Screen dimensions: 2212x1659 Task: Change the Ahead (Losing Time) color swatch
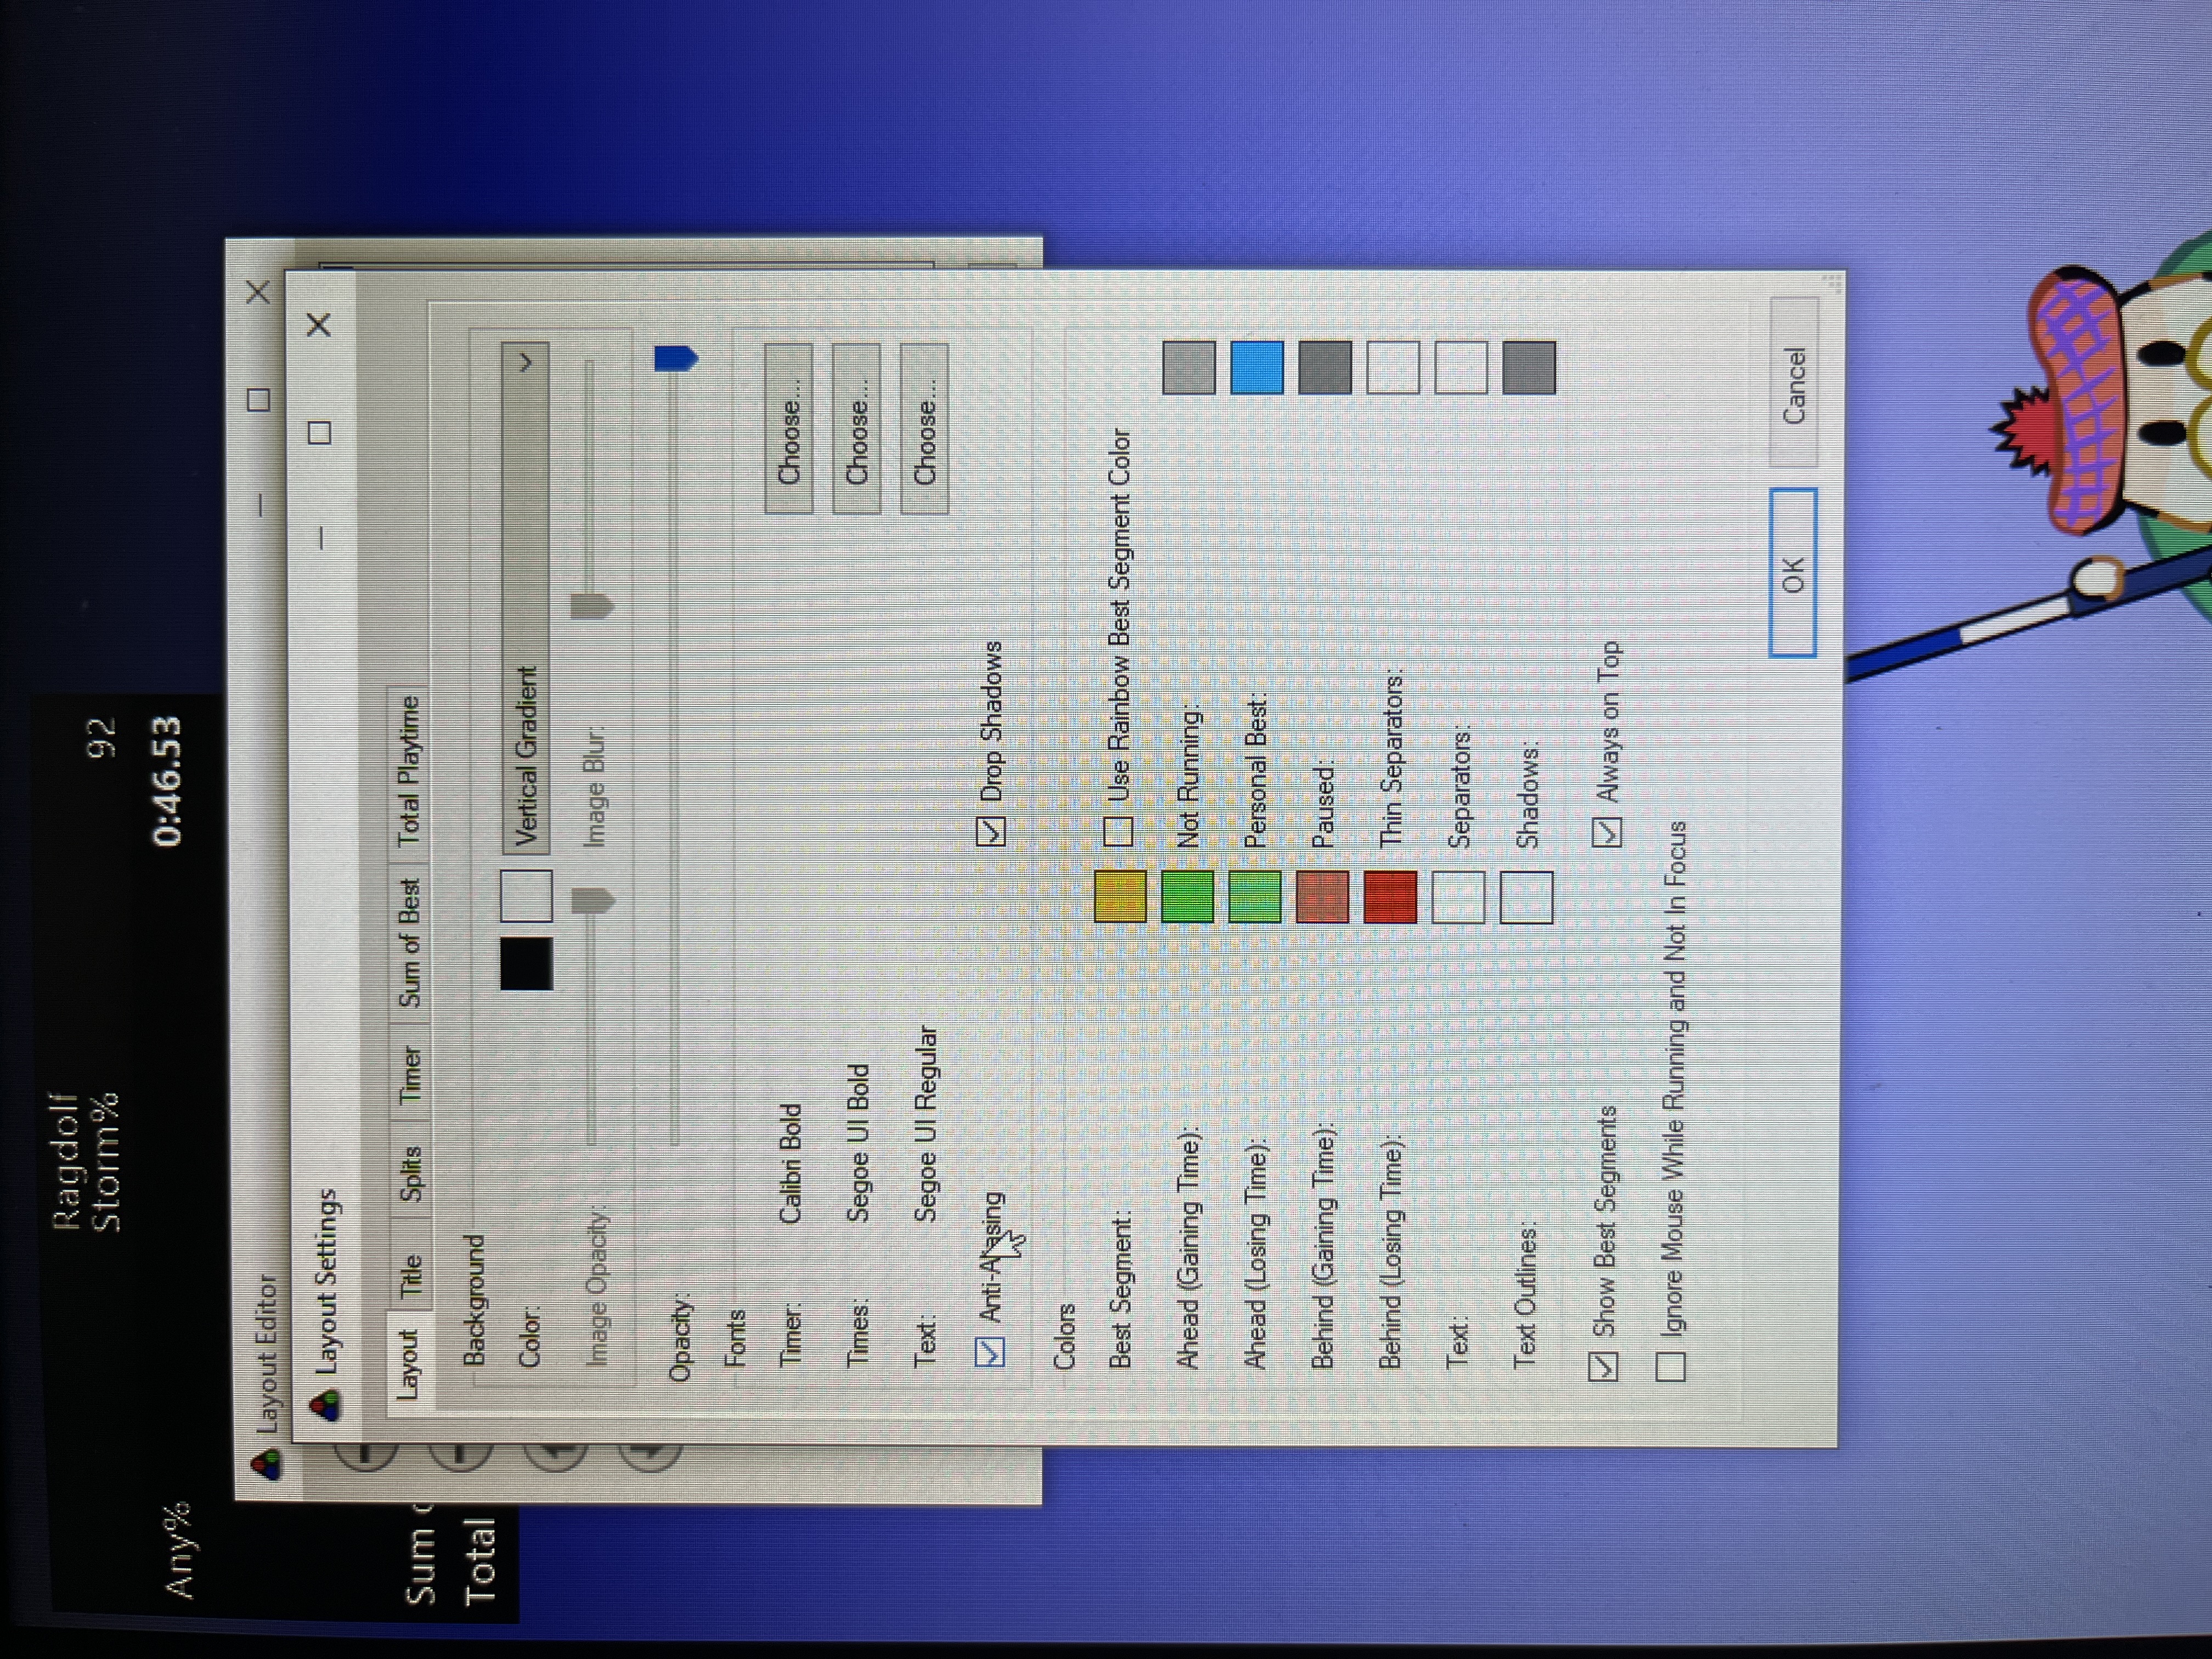(1255, 896)
